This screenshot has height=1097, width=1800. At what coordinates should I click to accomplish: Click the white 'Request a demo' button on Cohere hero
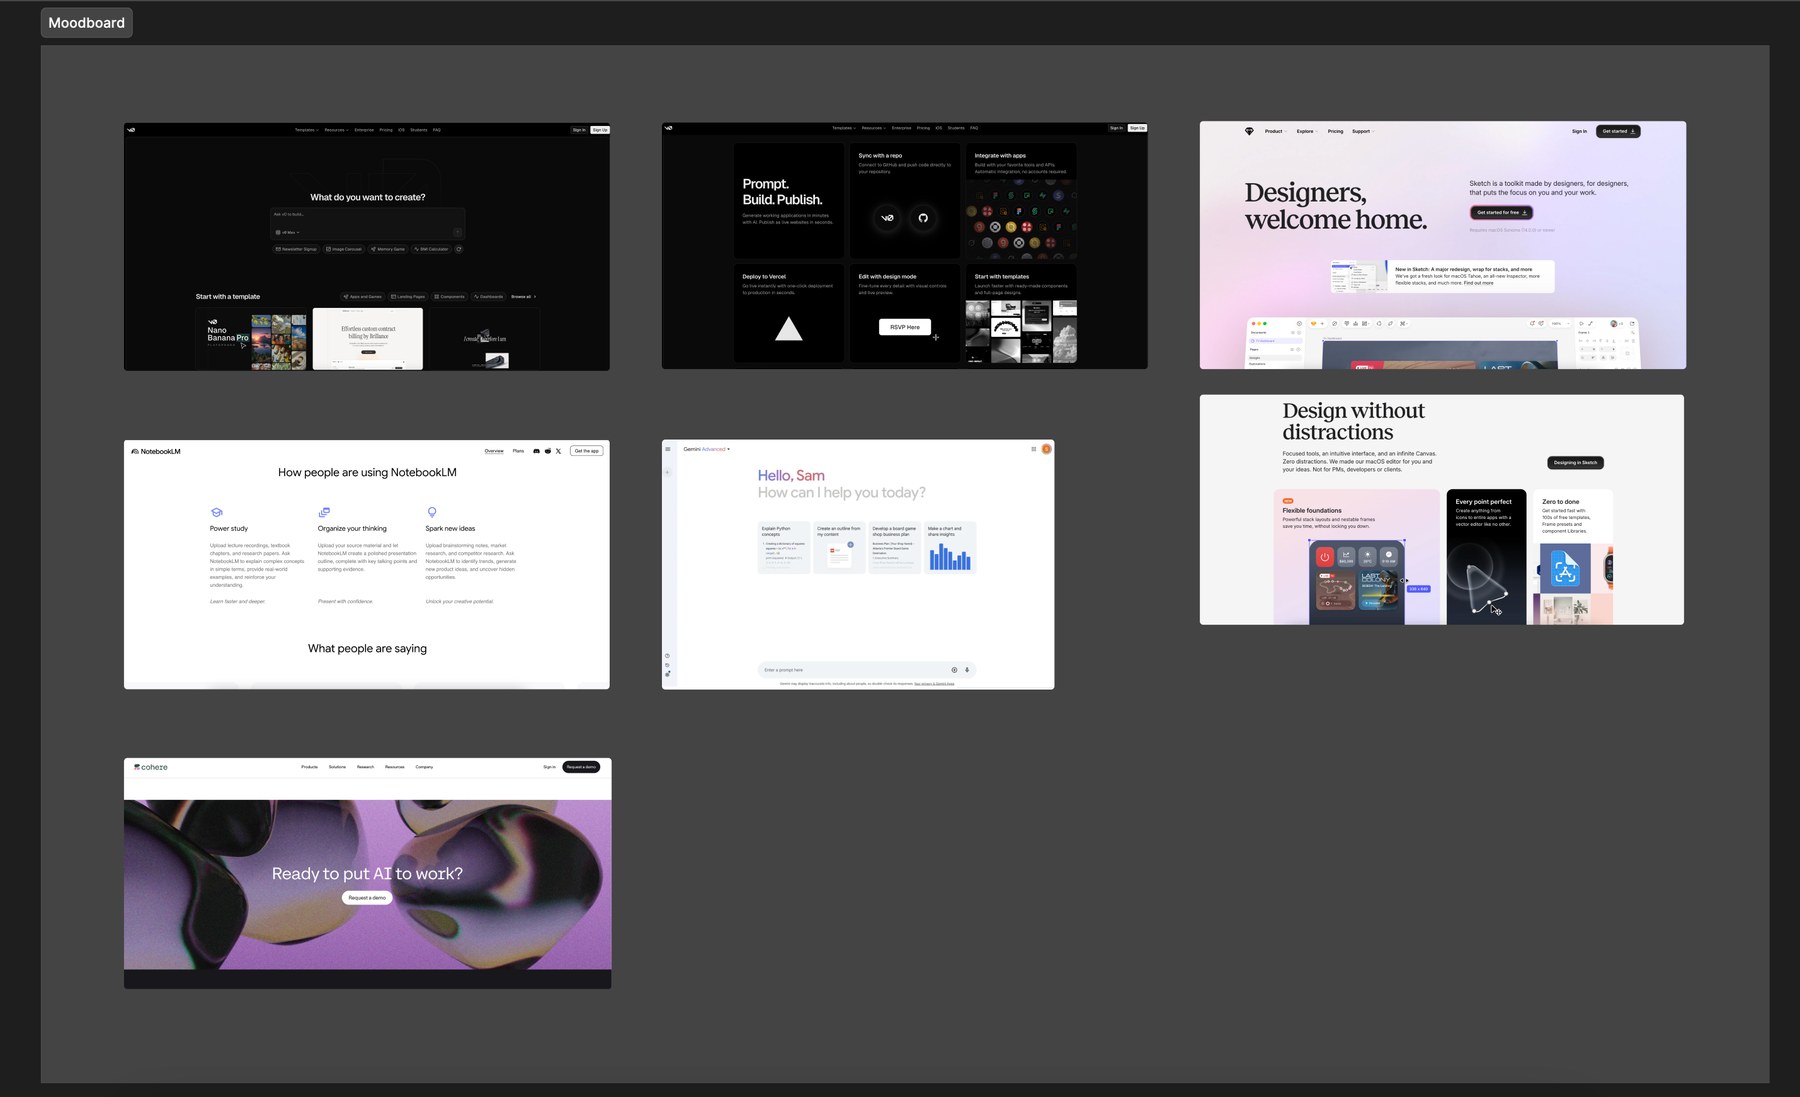(x=367, y=897)
